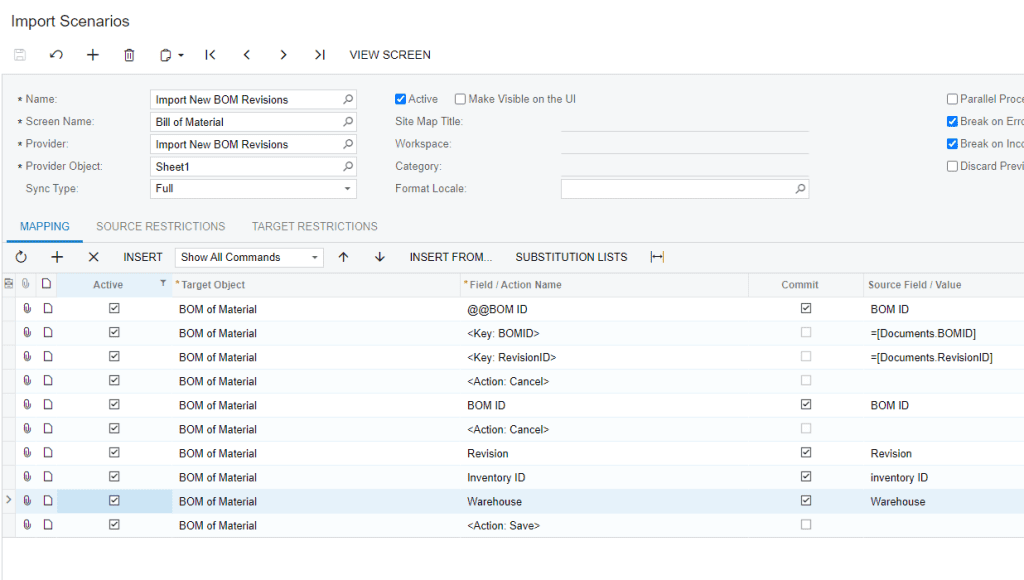The width and height of the screenshot is (1024, 580).
Task: Enable Make Visible on the UI
Action: (x=460, y=99)
